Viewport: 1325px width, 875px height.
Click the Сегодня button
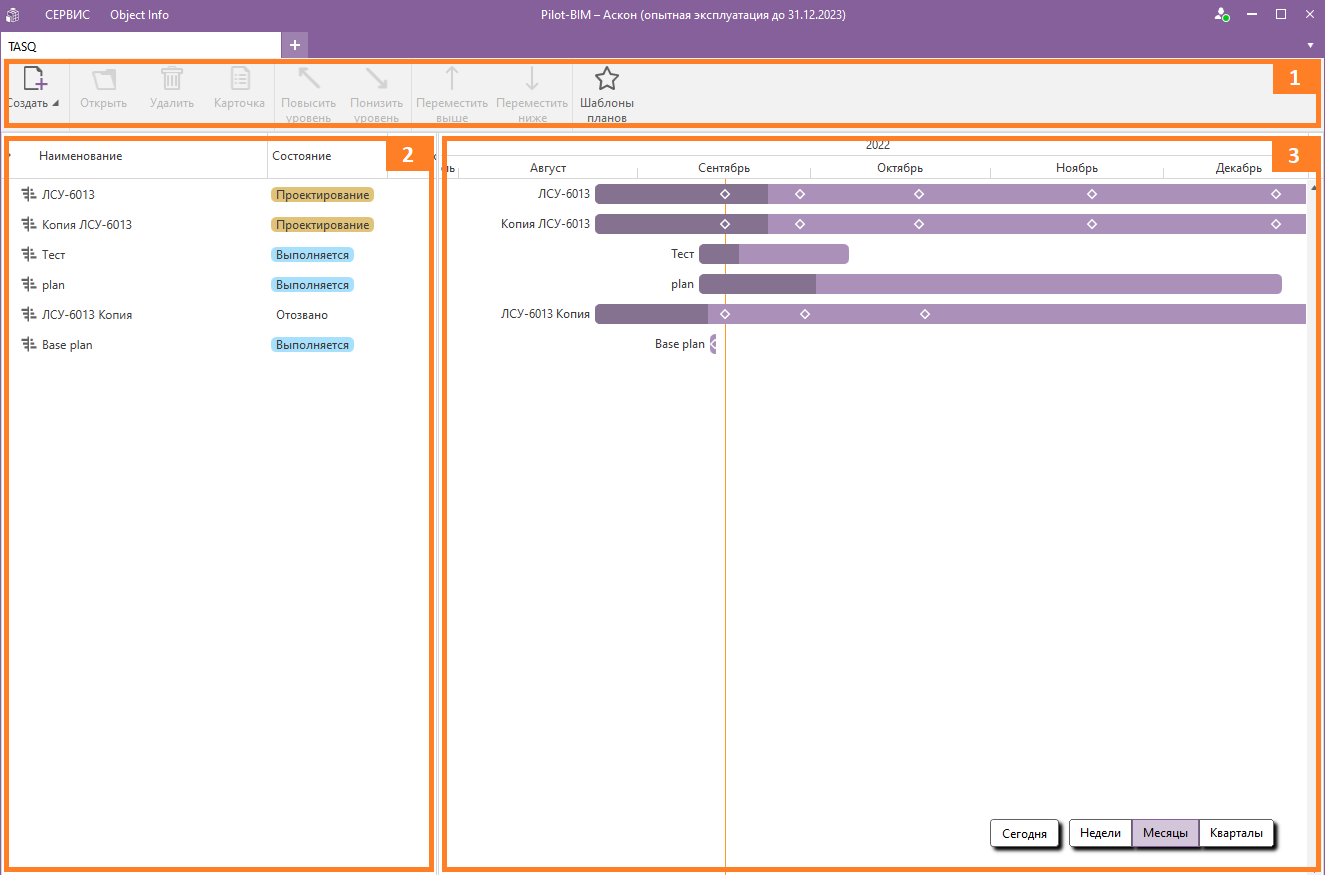click(x=1025, y=833)
